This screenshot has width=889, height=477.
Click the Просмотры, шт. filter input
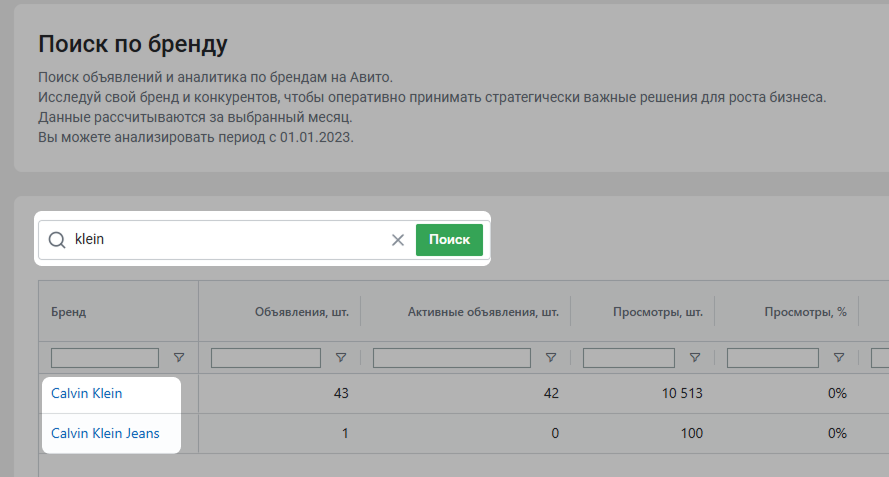629,358
